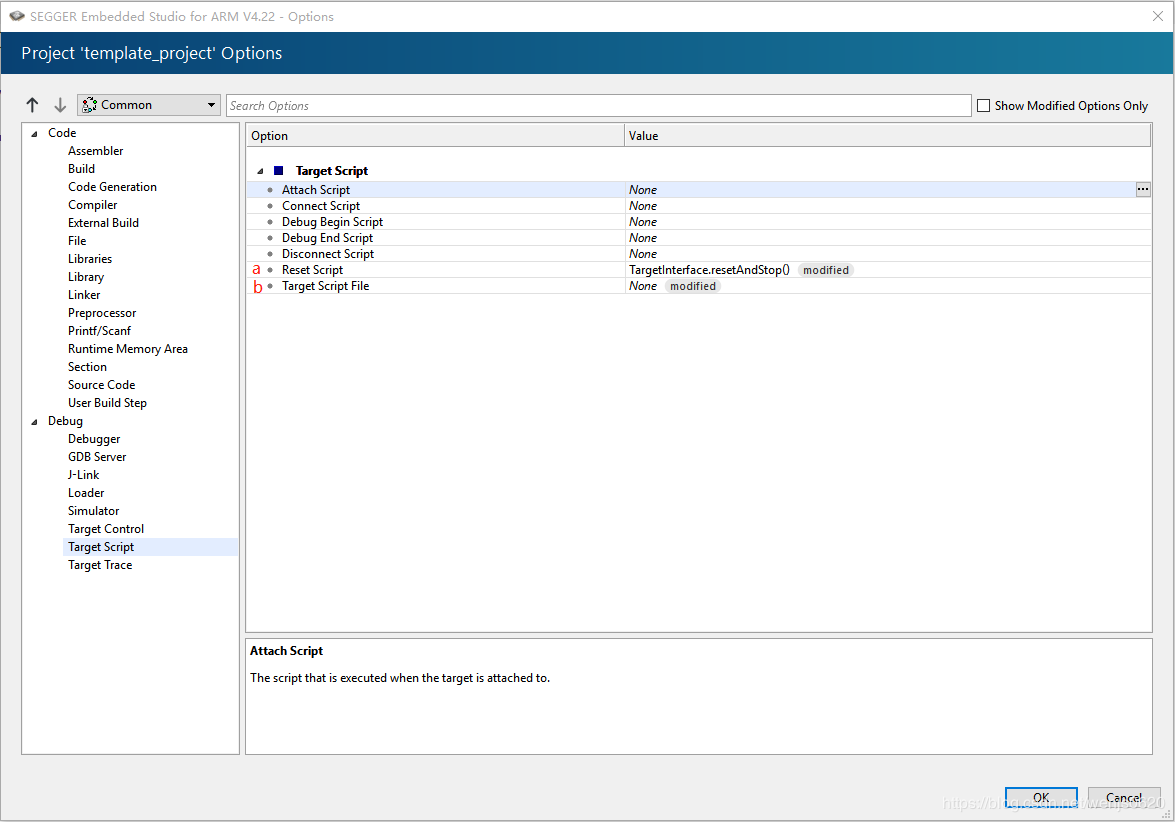
Task: Open the Linker options category
Action: point(84,295)
